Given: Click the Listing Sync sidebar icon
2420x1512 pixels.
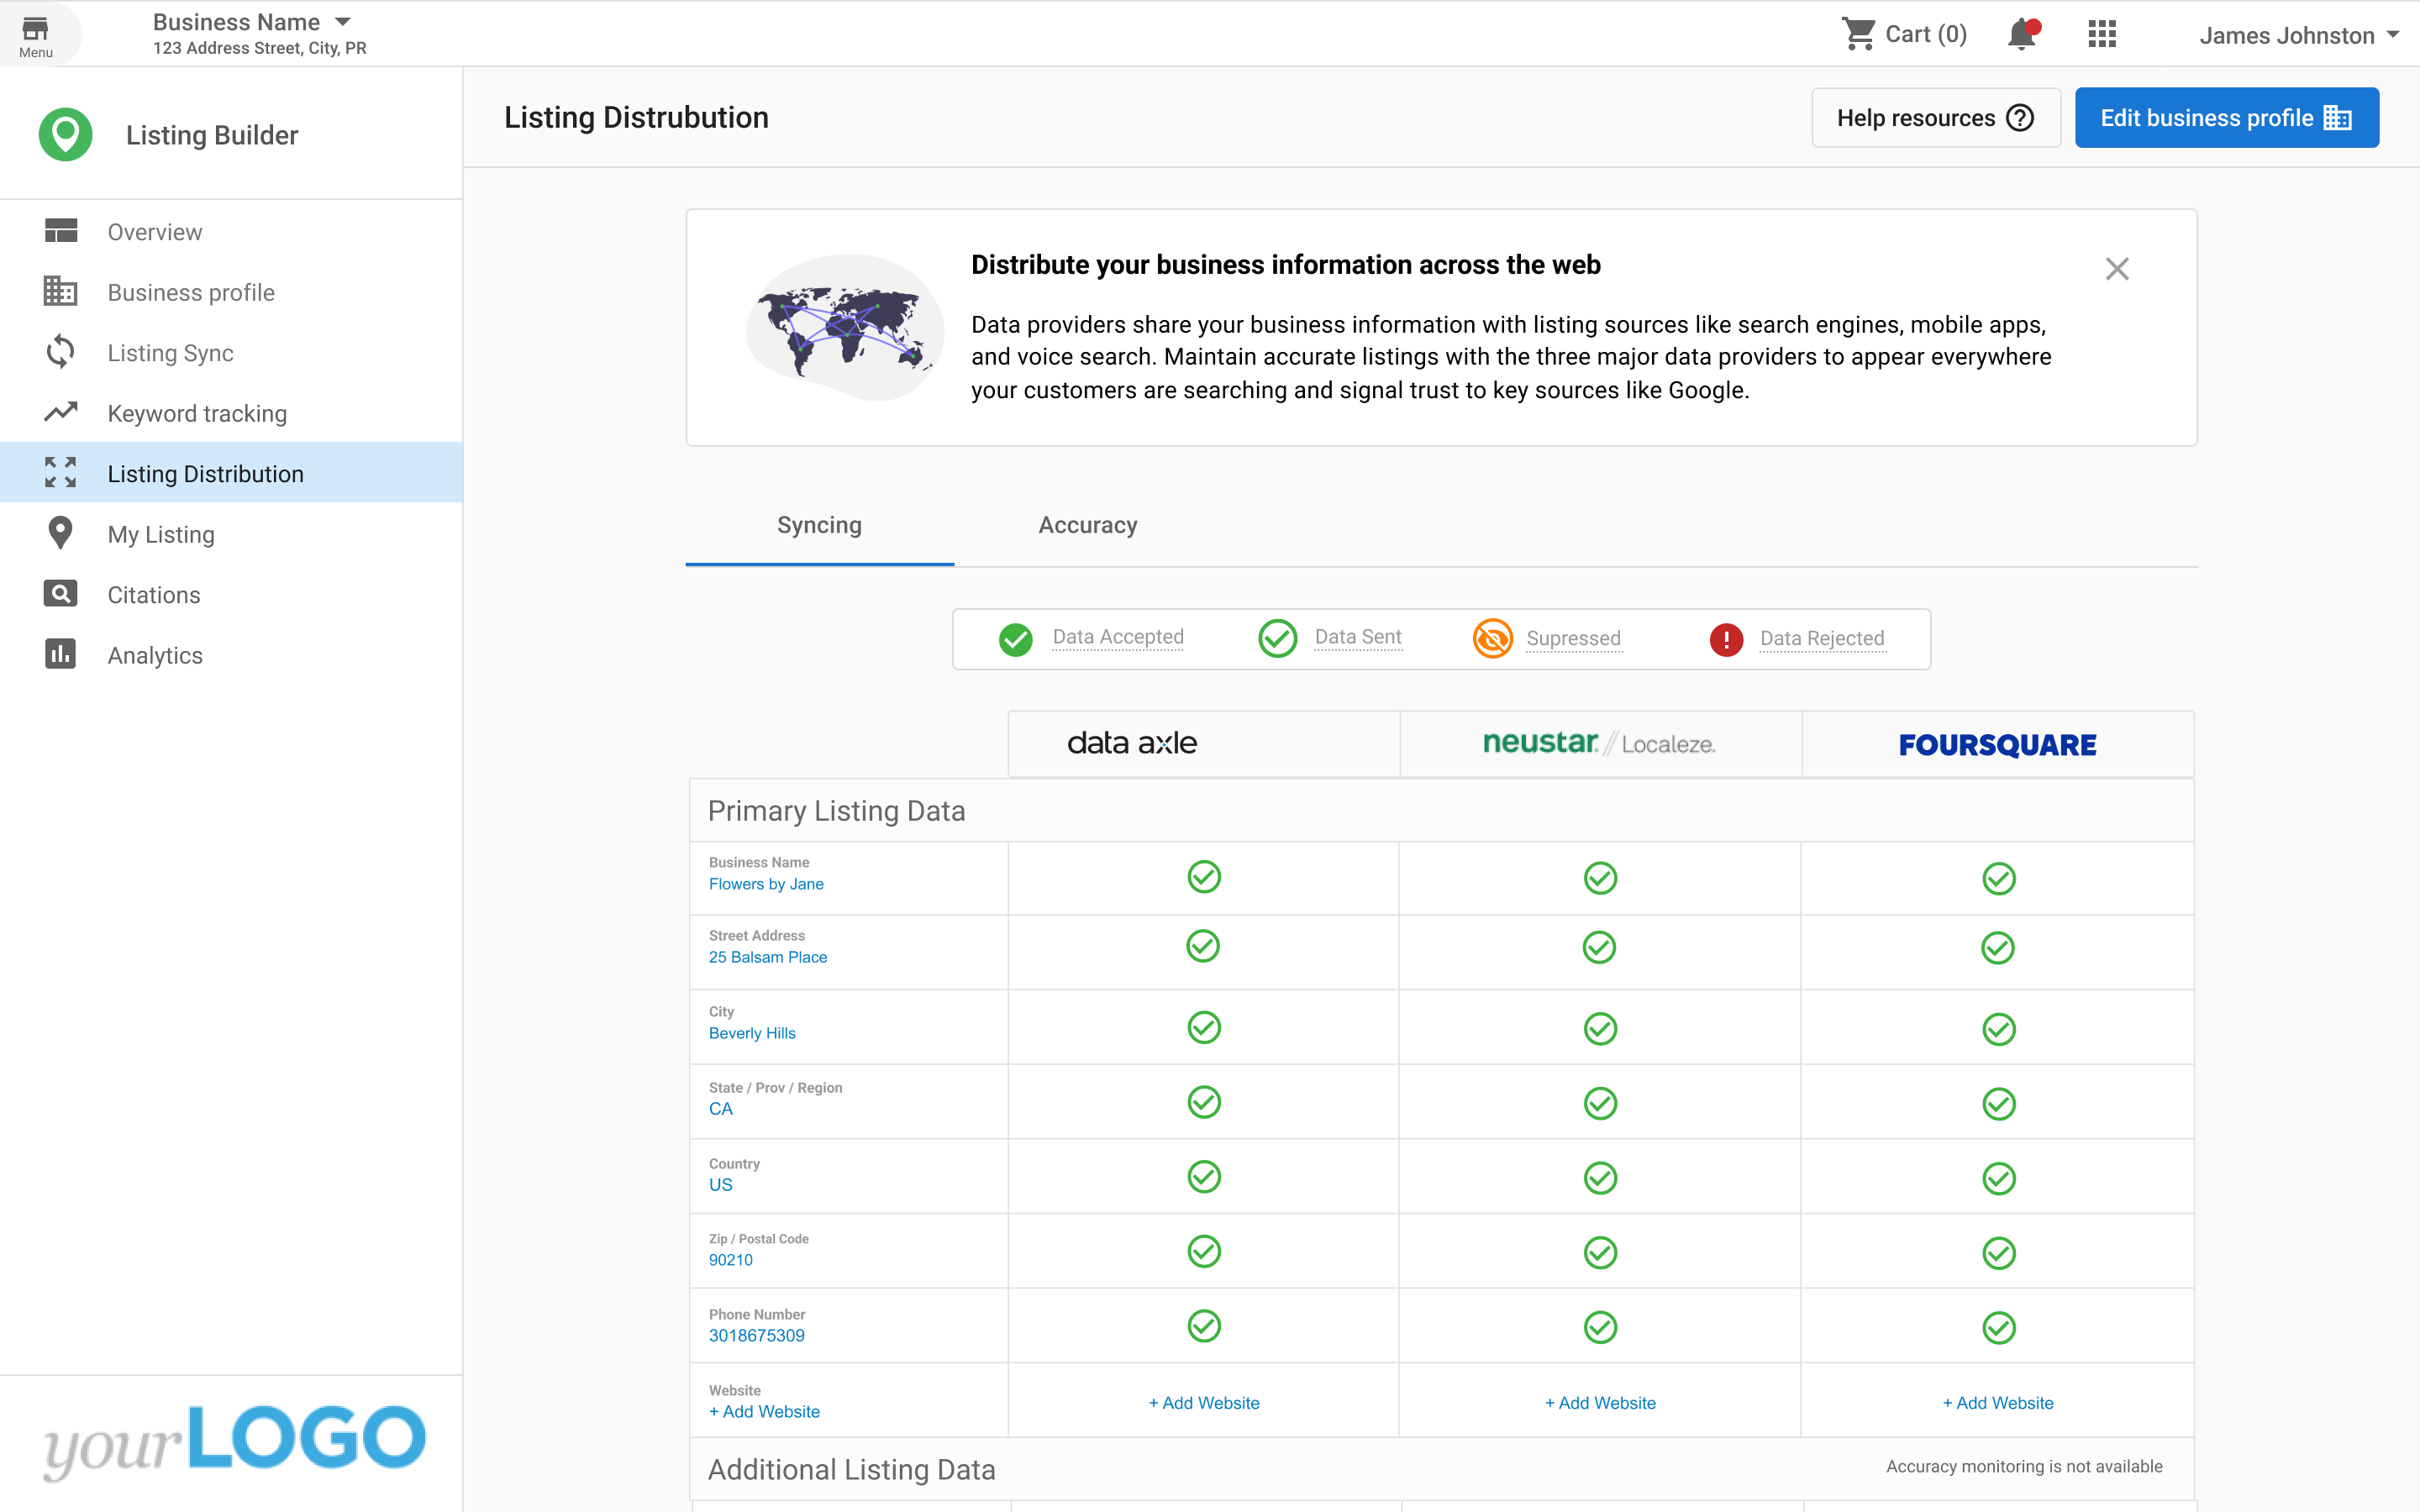Looking at the screenshot, I should (59, 352).
